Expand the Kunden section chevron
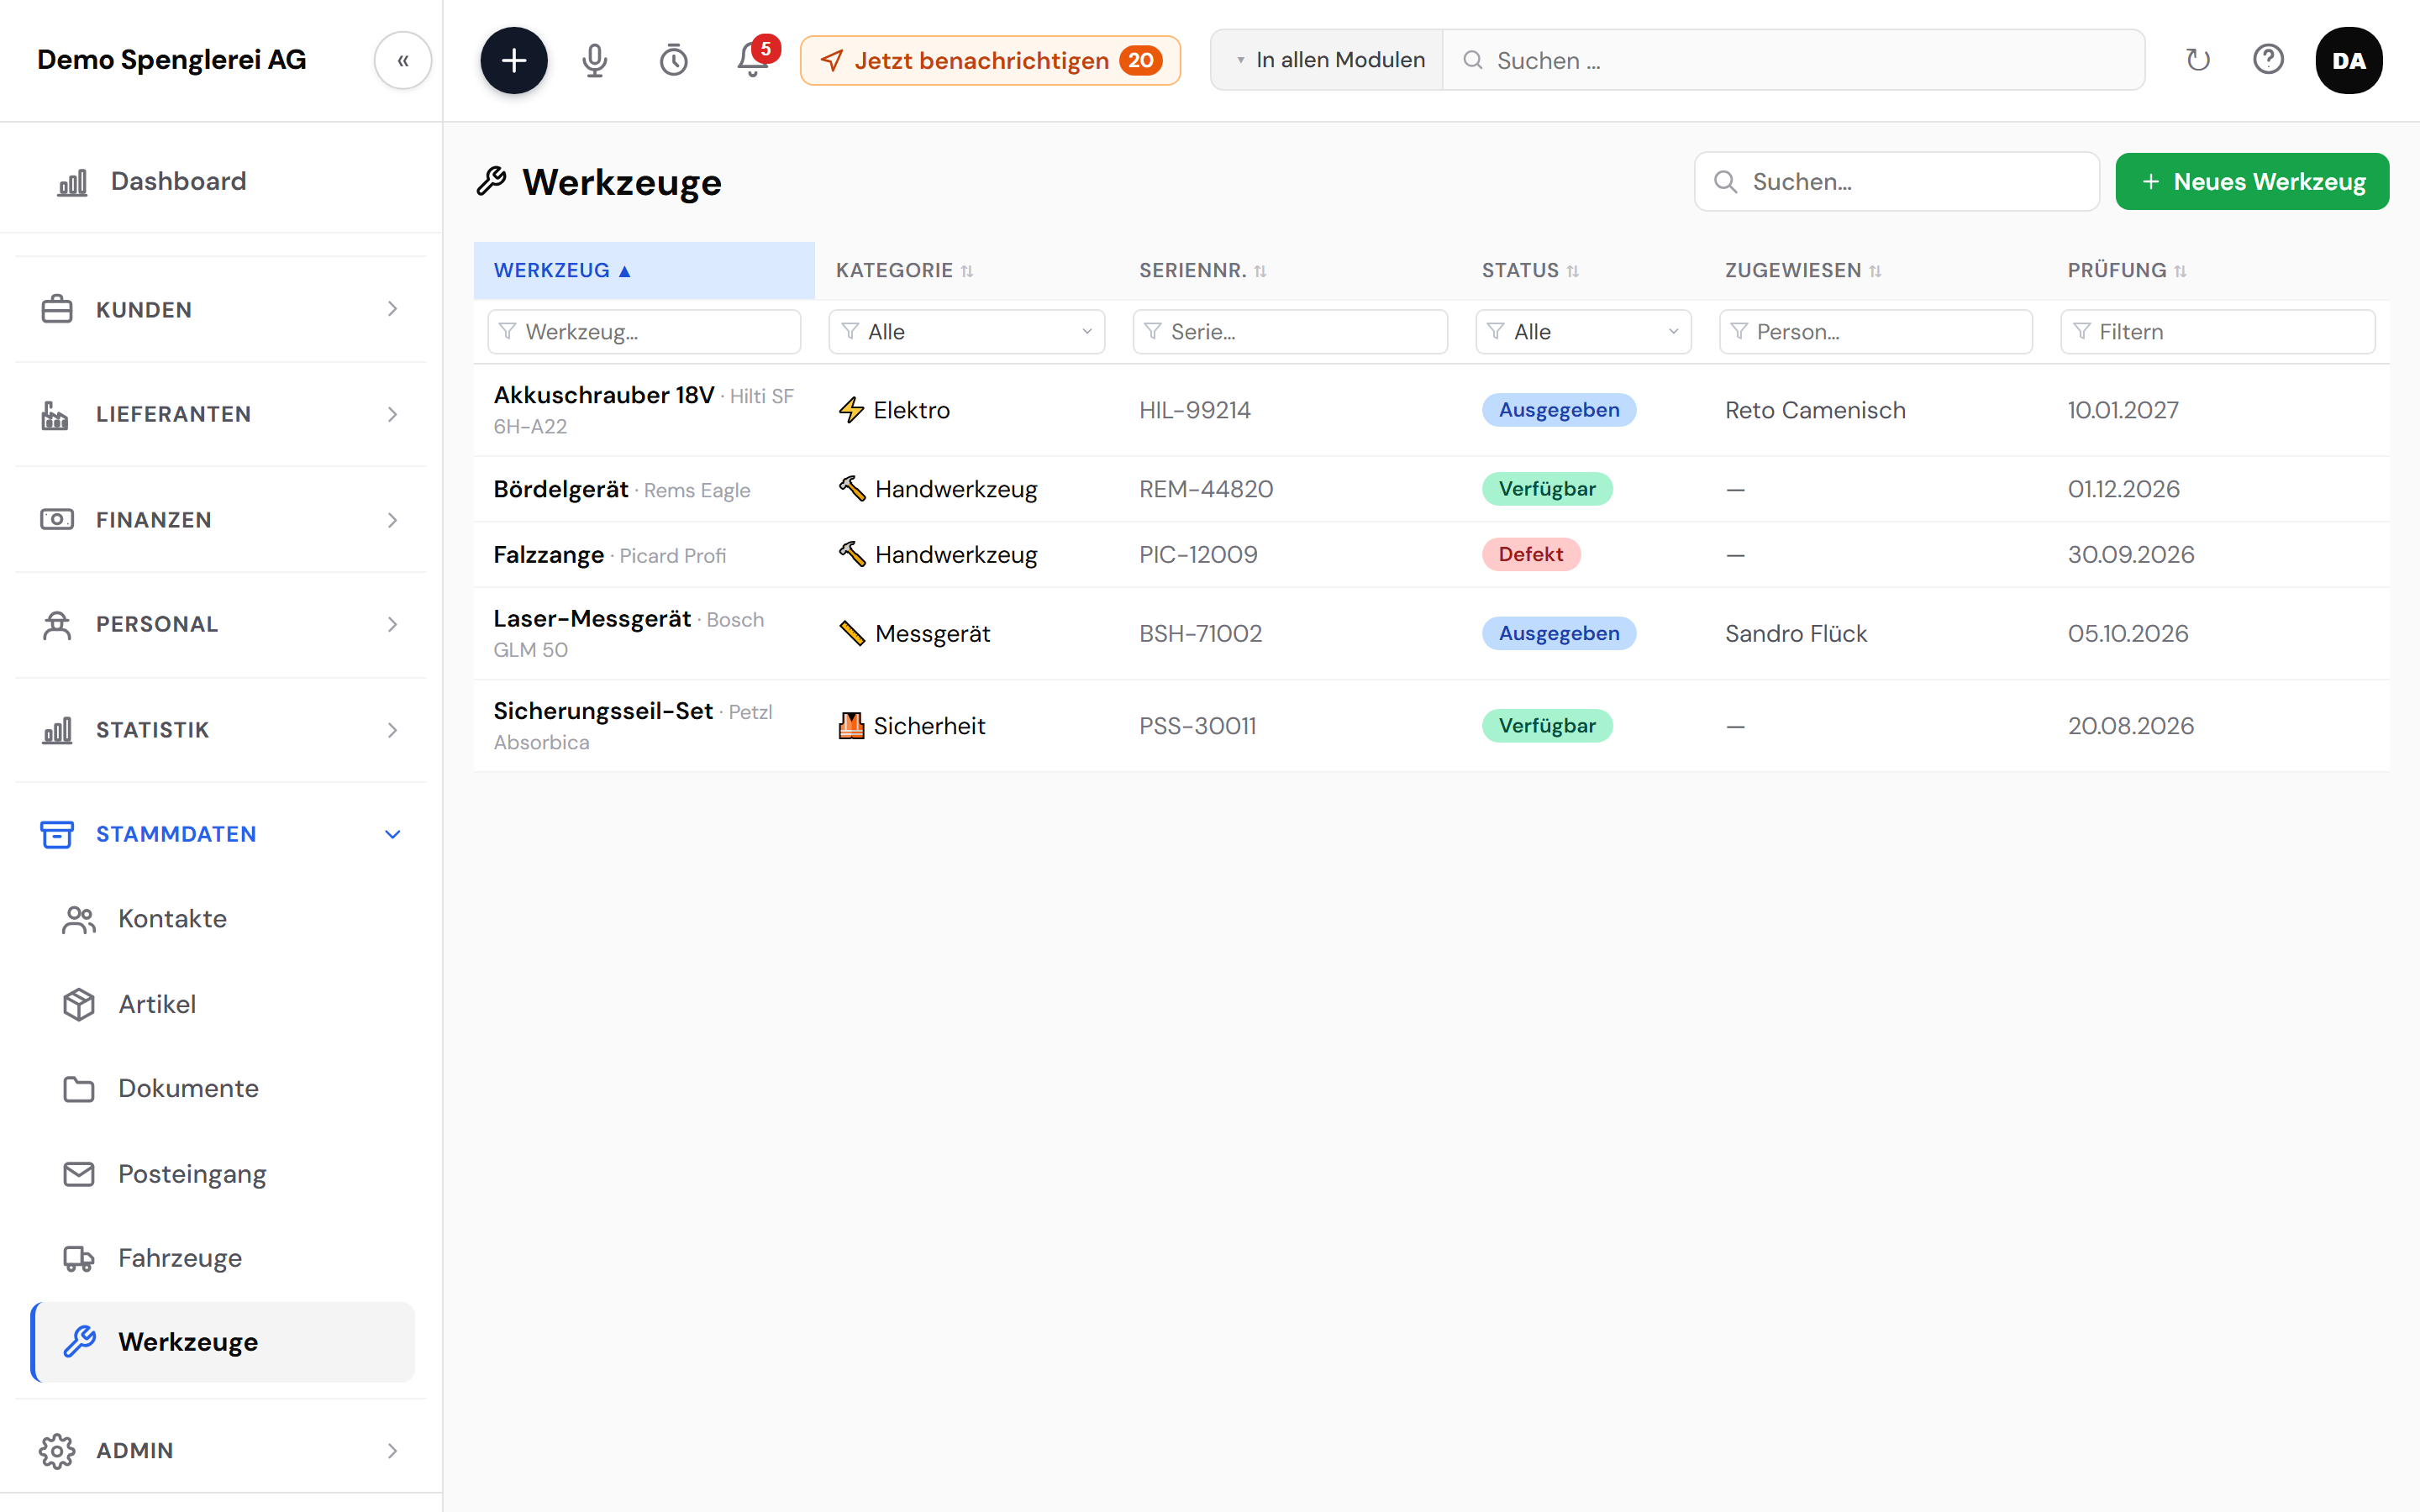This screenshot has width=2420, height=1512. (x=393, y=309)
